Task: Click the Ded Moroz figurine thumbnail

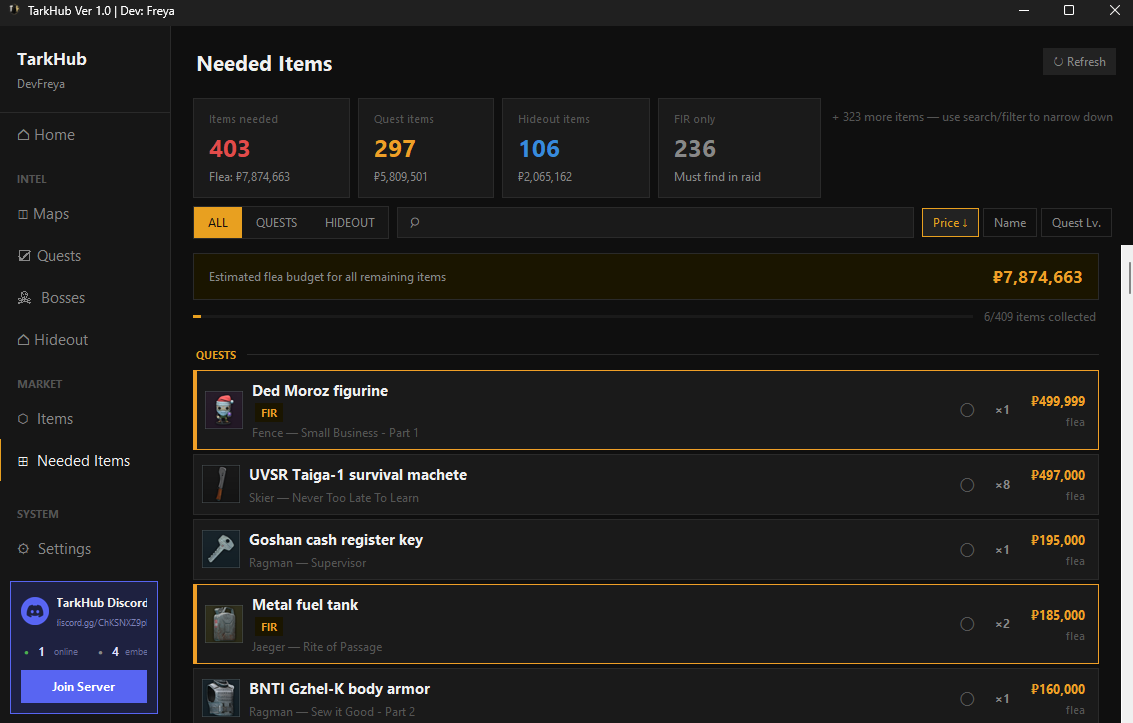Action: pyautogui.click(x=224, y=410)
